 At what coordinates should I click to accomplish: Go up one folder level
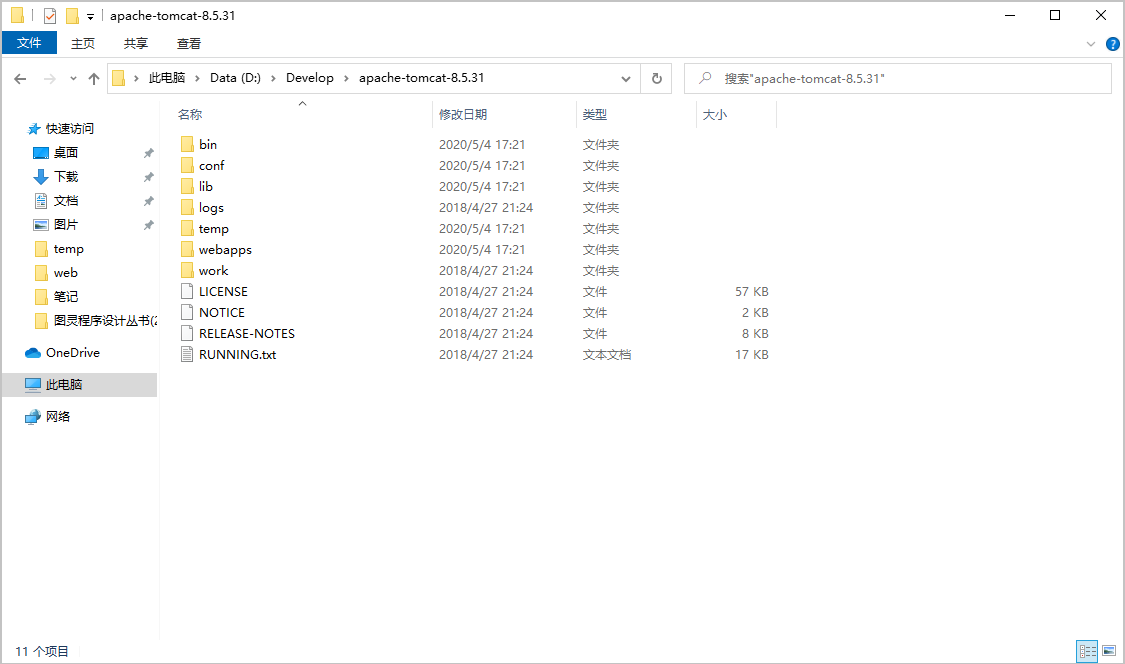(x=94, y=79)
